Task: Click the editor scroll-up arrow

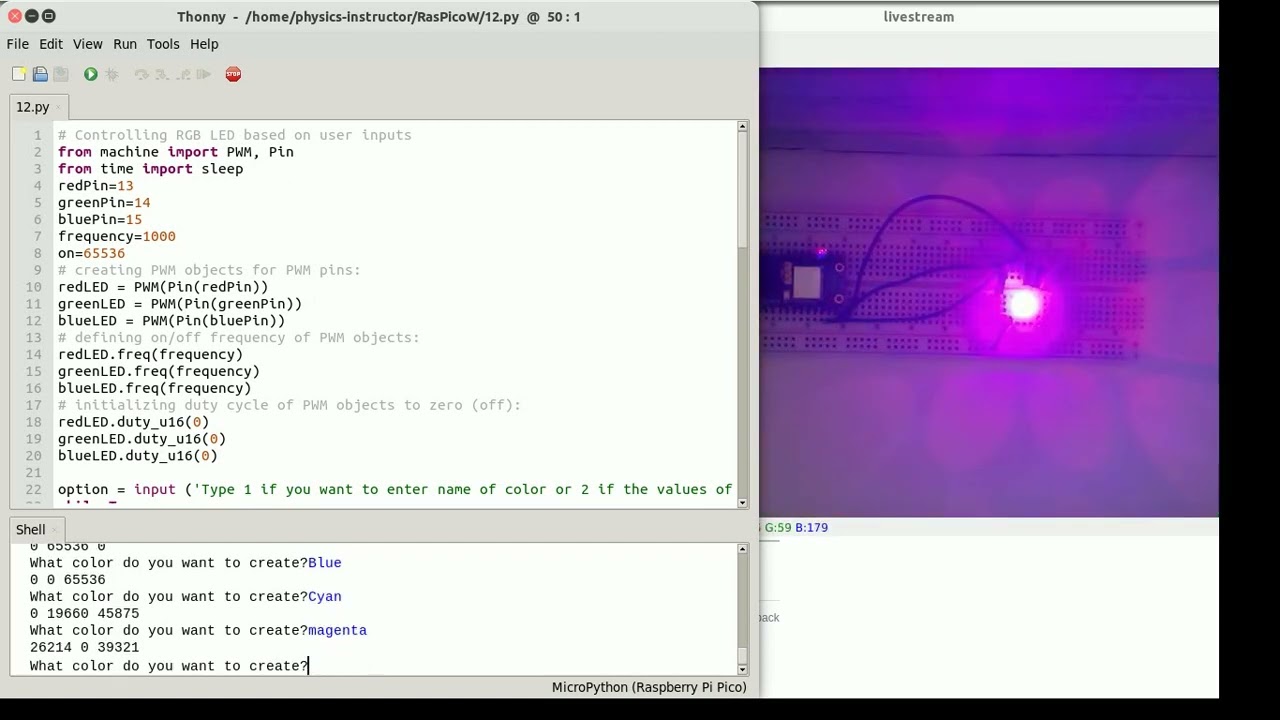Action: pyautogui.click(x=742, y=127)
